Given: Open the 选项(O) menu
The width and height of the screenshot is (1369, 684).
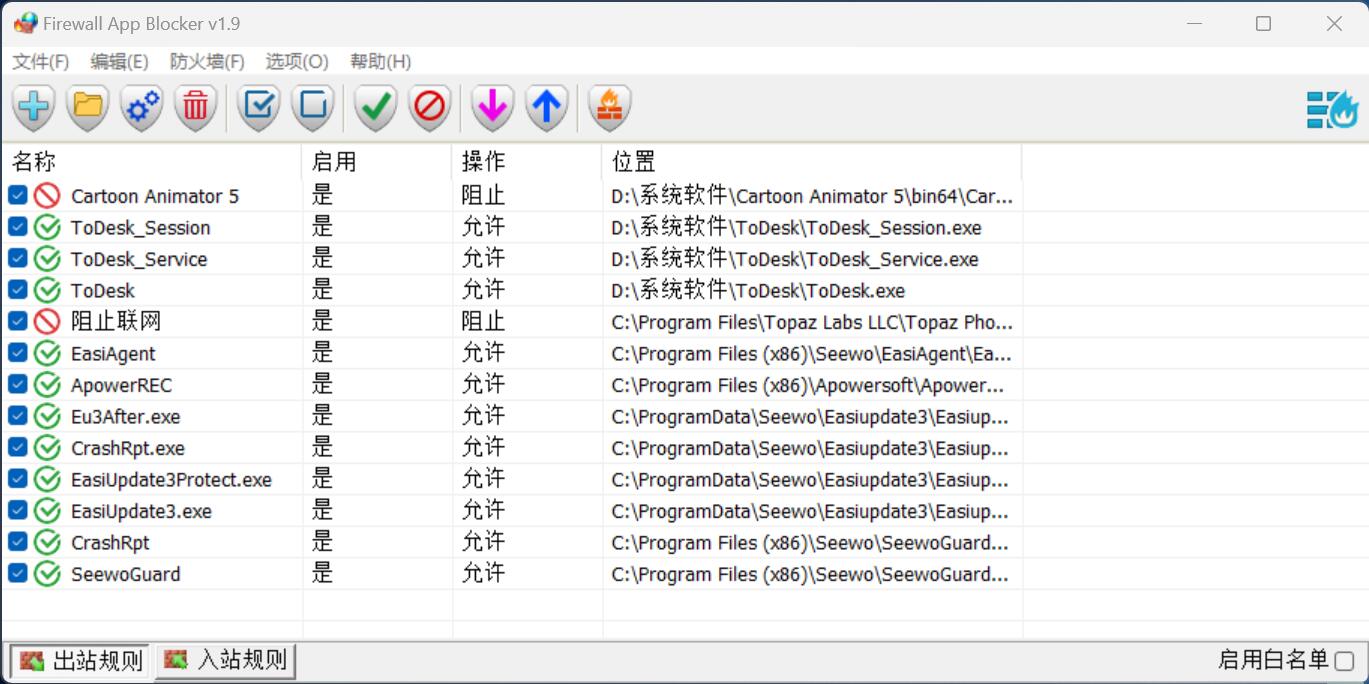Looking at the screenshot, I should point(296,62).
